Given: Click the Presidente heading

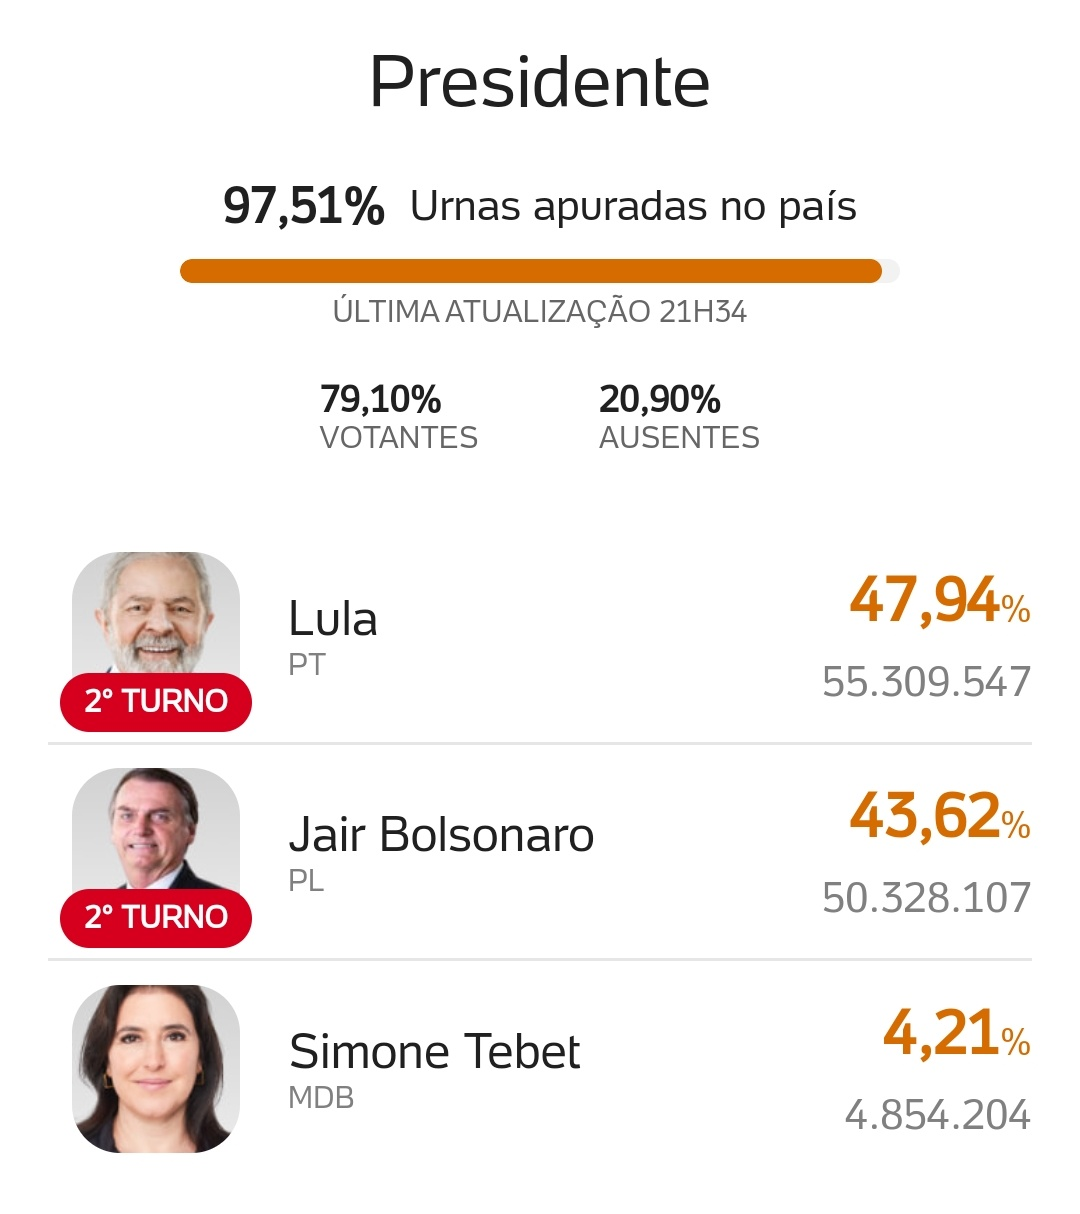Looking at the screenshot, I should pos(540,82).
